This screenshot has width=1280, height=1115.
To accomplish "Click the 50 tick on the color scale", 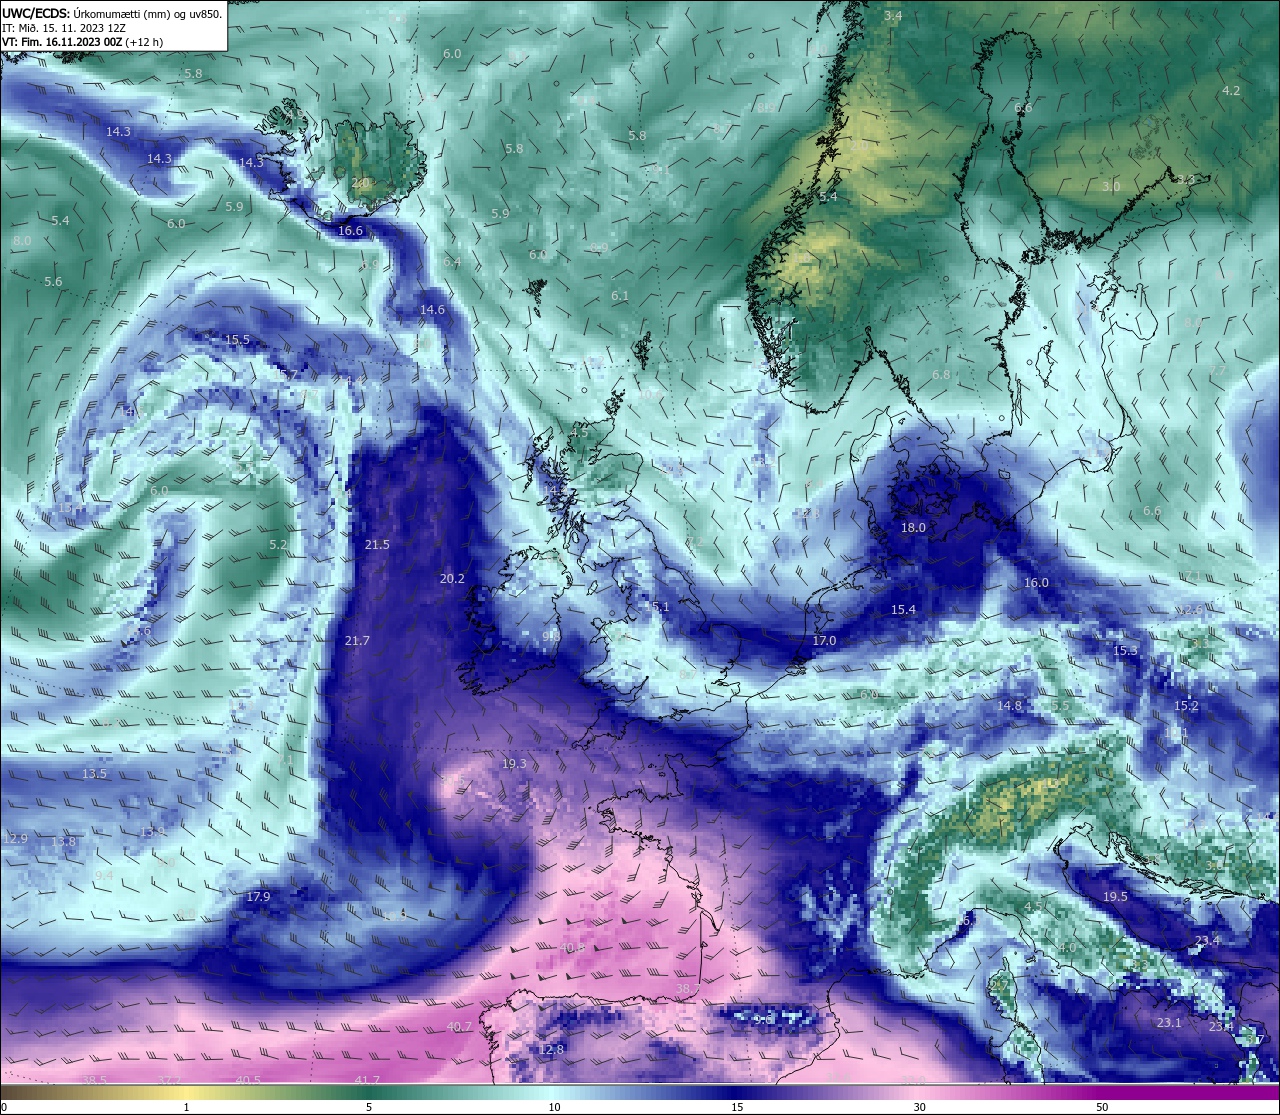I will 1102,1107.
